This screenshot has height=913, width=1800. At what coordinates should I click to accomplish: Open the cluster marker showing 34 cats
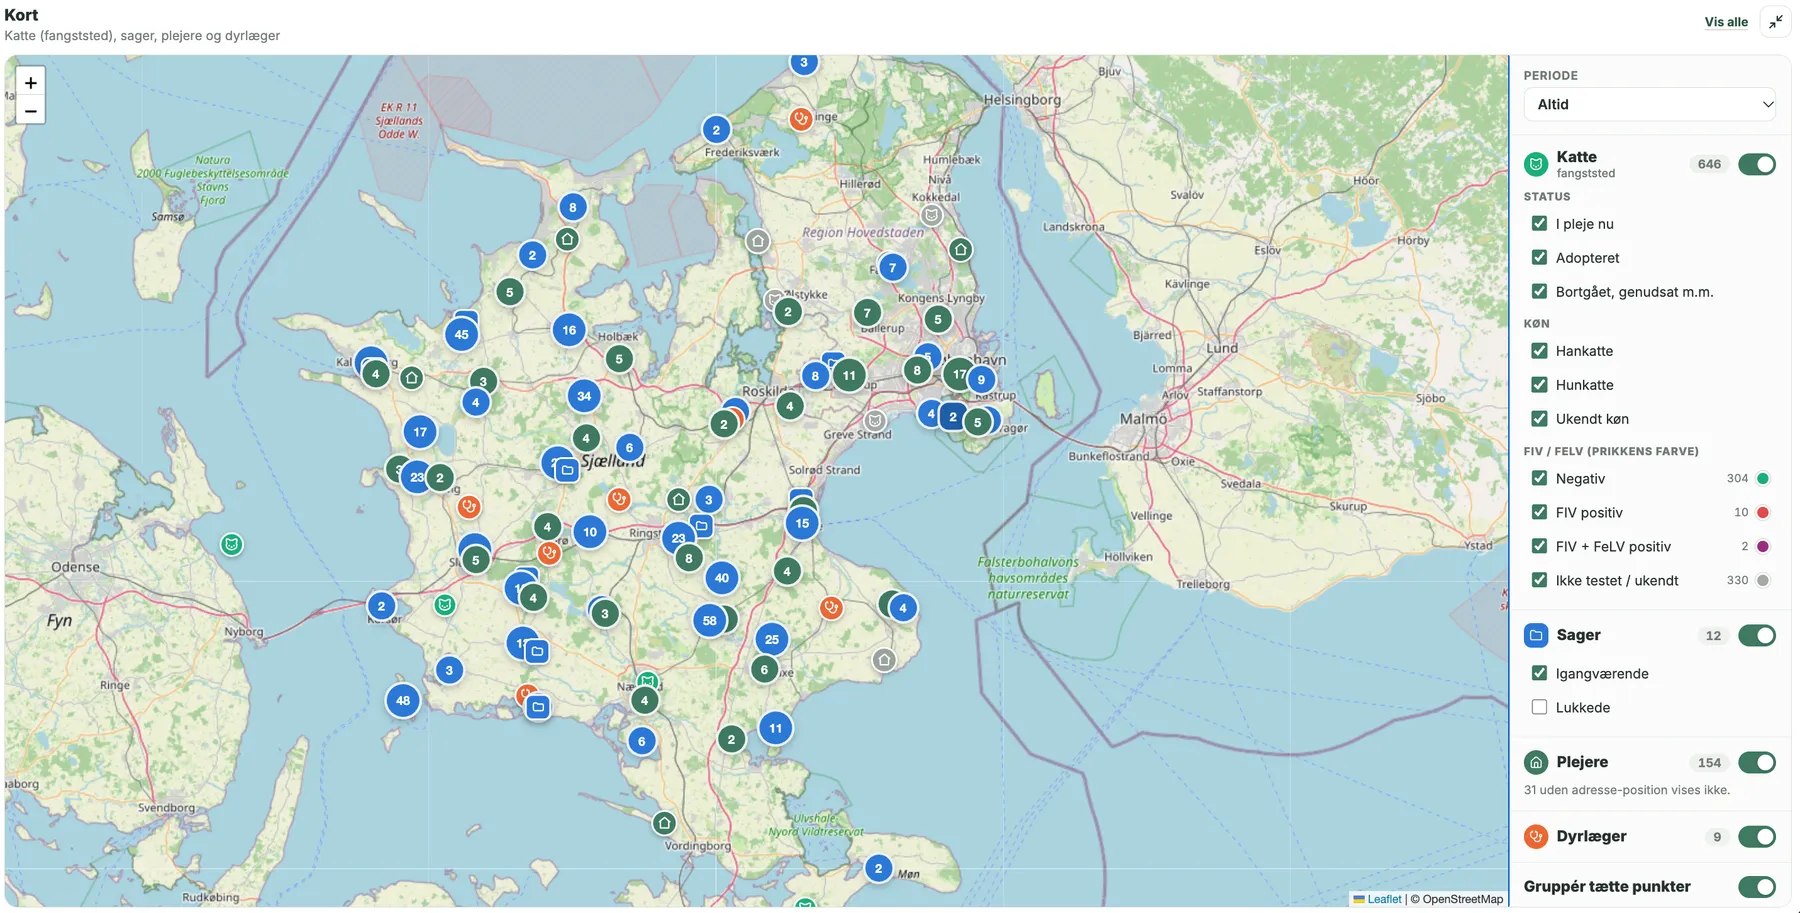[x=584, y=396]
